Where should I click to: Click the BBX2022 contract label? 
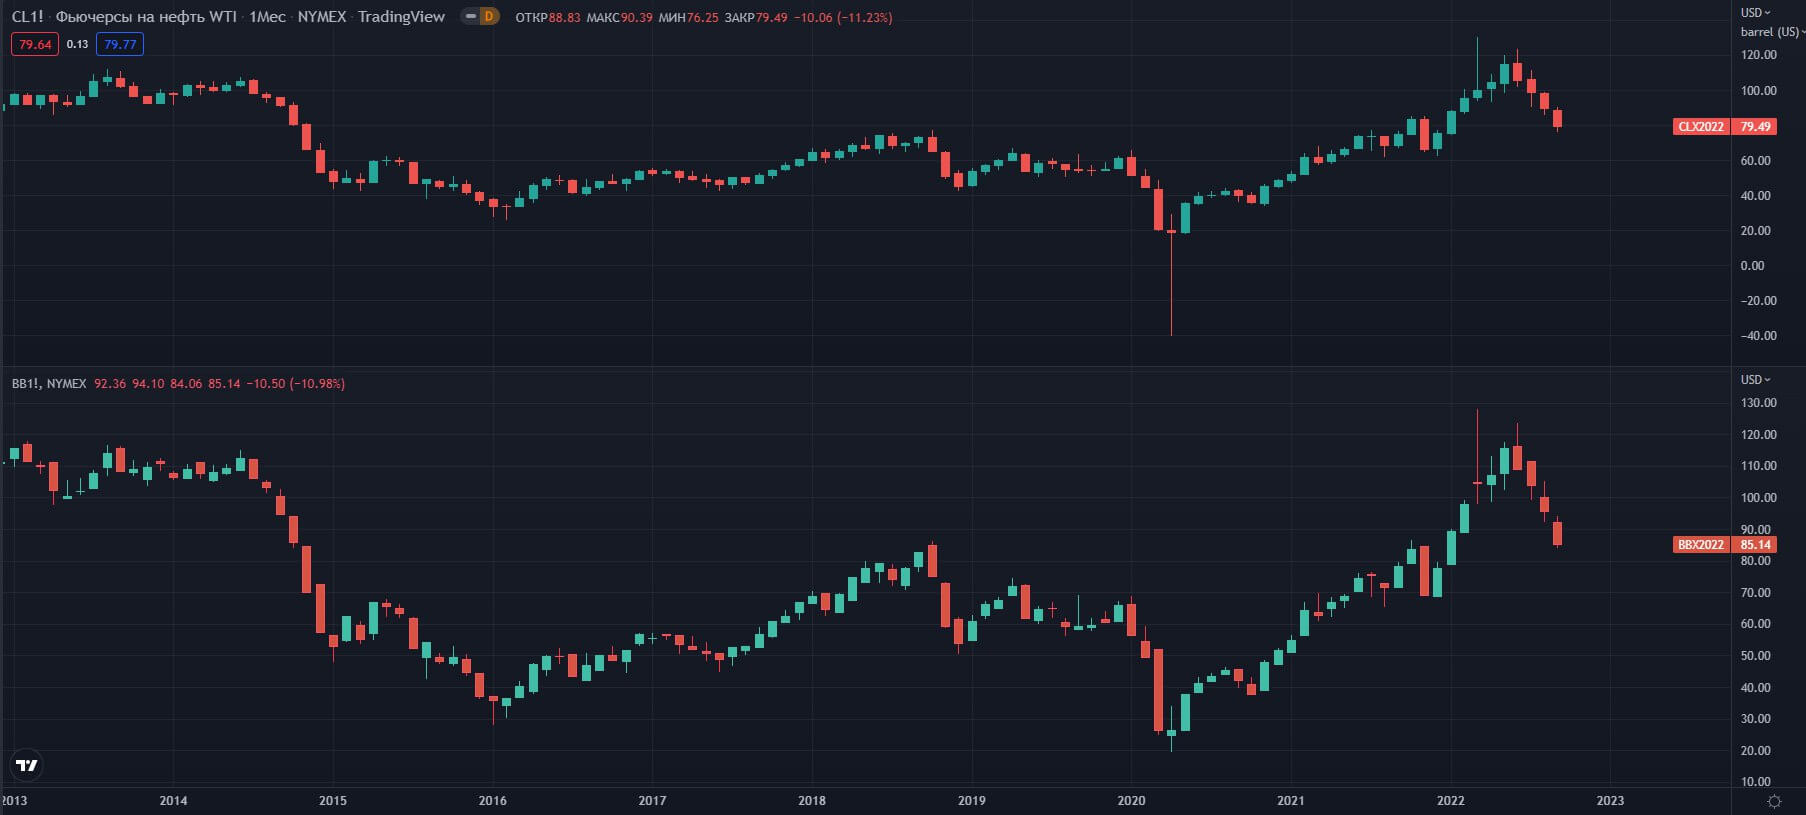point(1701,544)
